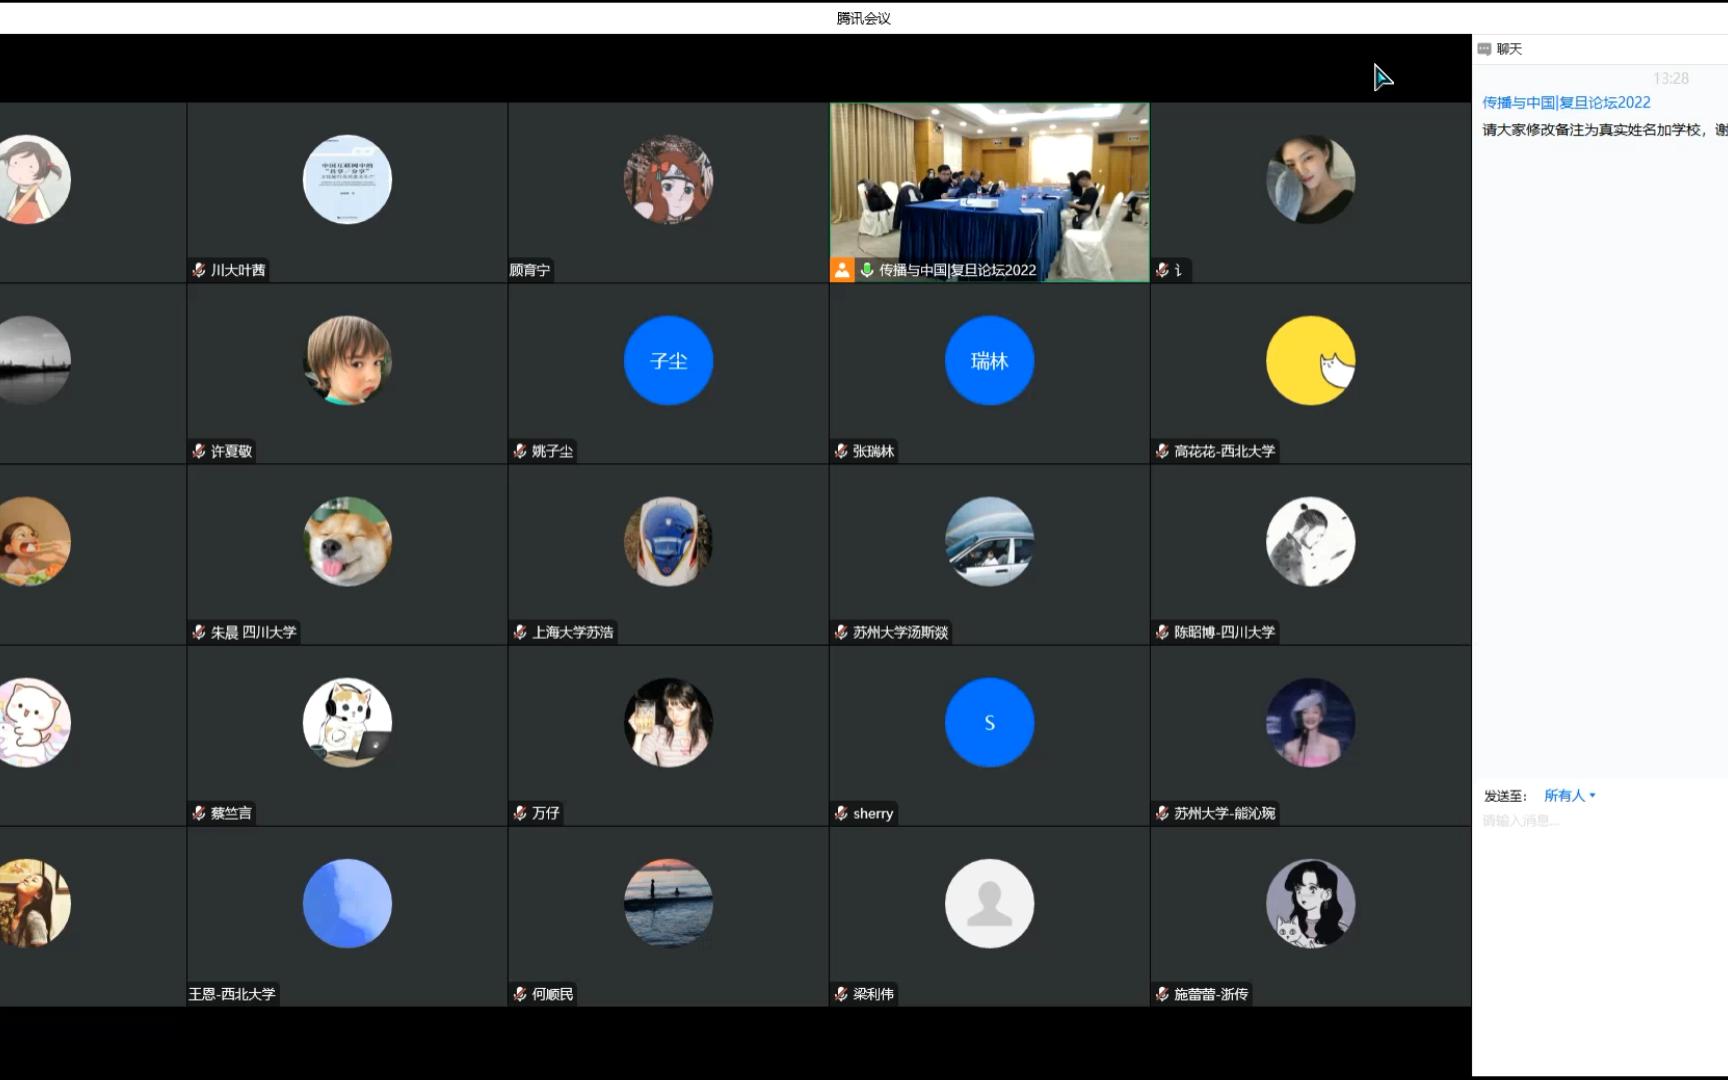
Task: Select the illustrated avatar of 施蕾蕾-浙传
Action: click(1310, 903)
